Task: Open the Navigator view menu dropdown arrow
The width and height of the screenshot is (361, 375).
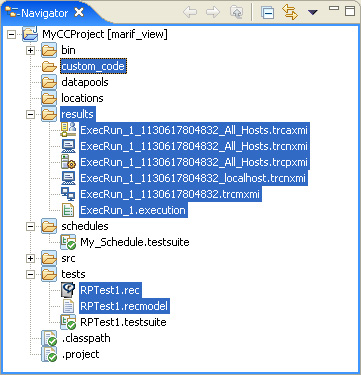Action: [x=313, y=13]
